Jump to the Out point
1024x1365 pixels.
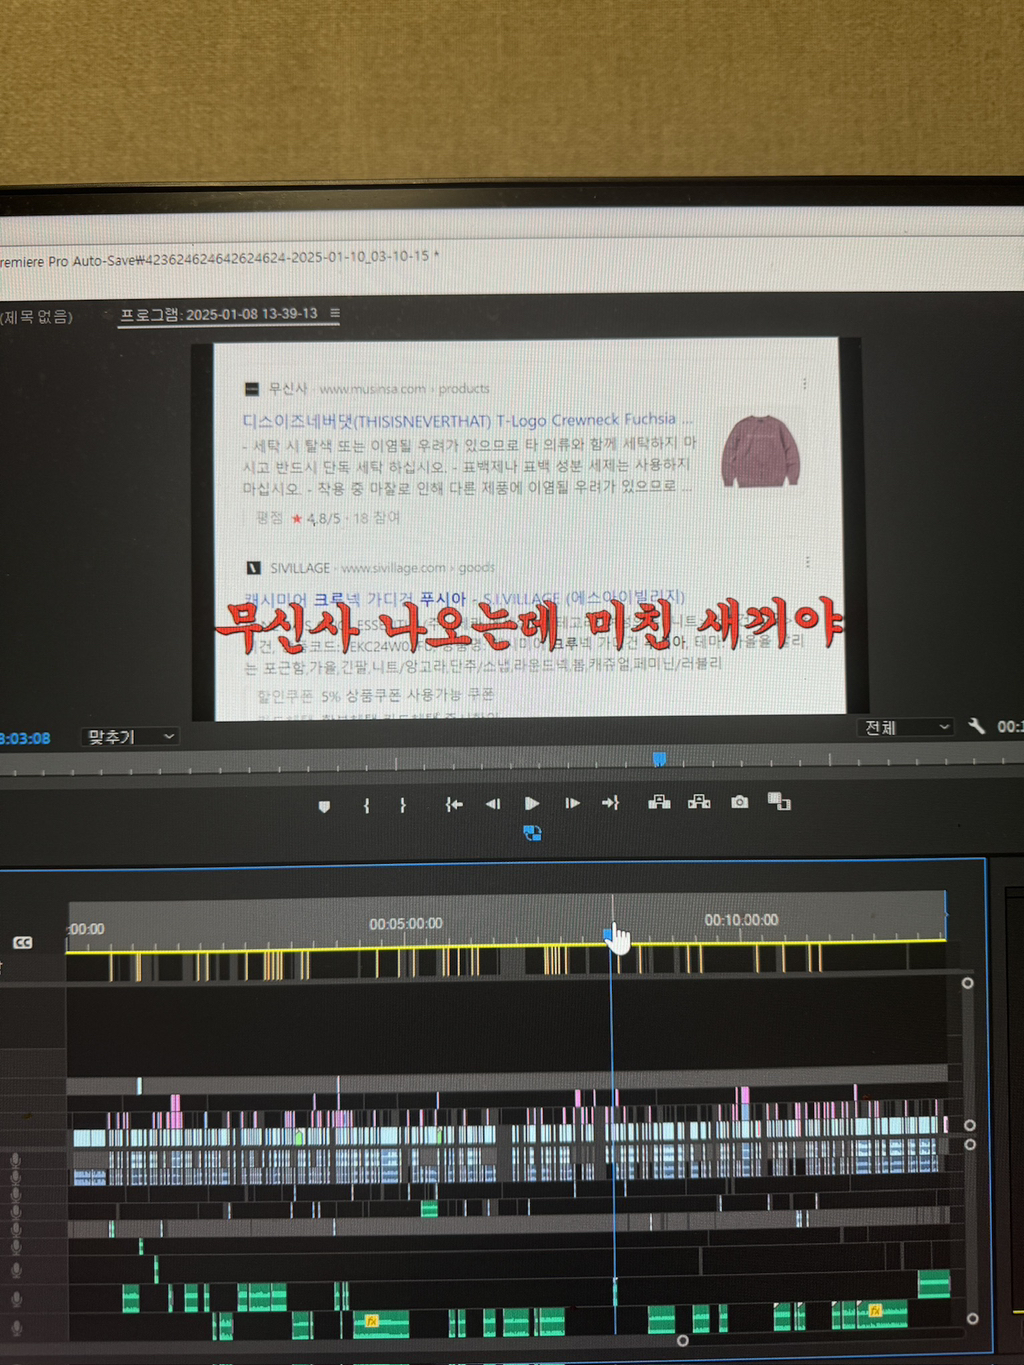610,803
